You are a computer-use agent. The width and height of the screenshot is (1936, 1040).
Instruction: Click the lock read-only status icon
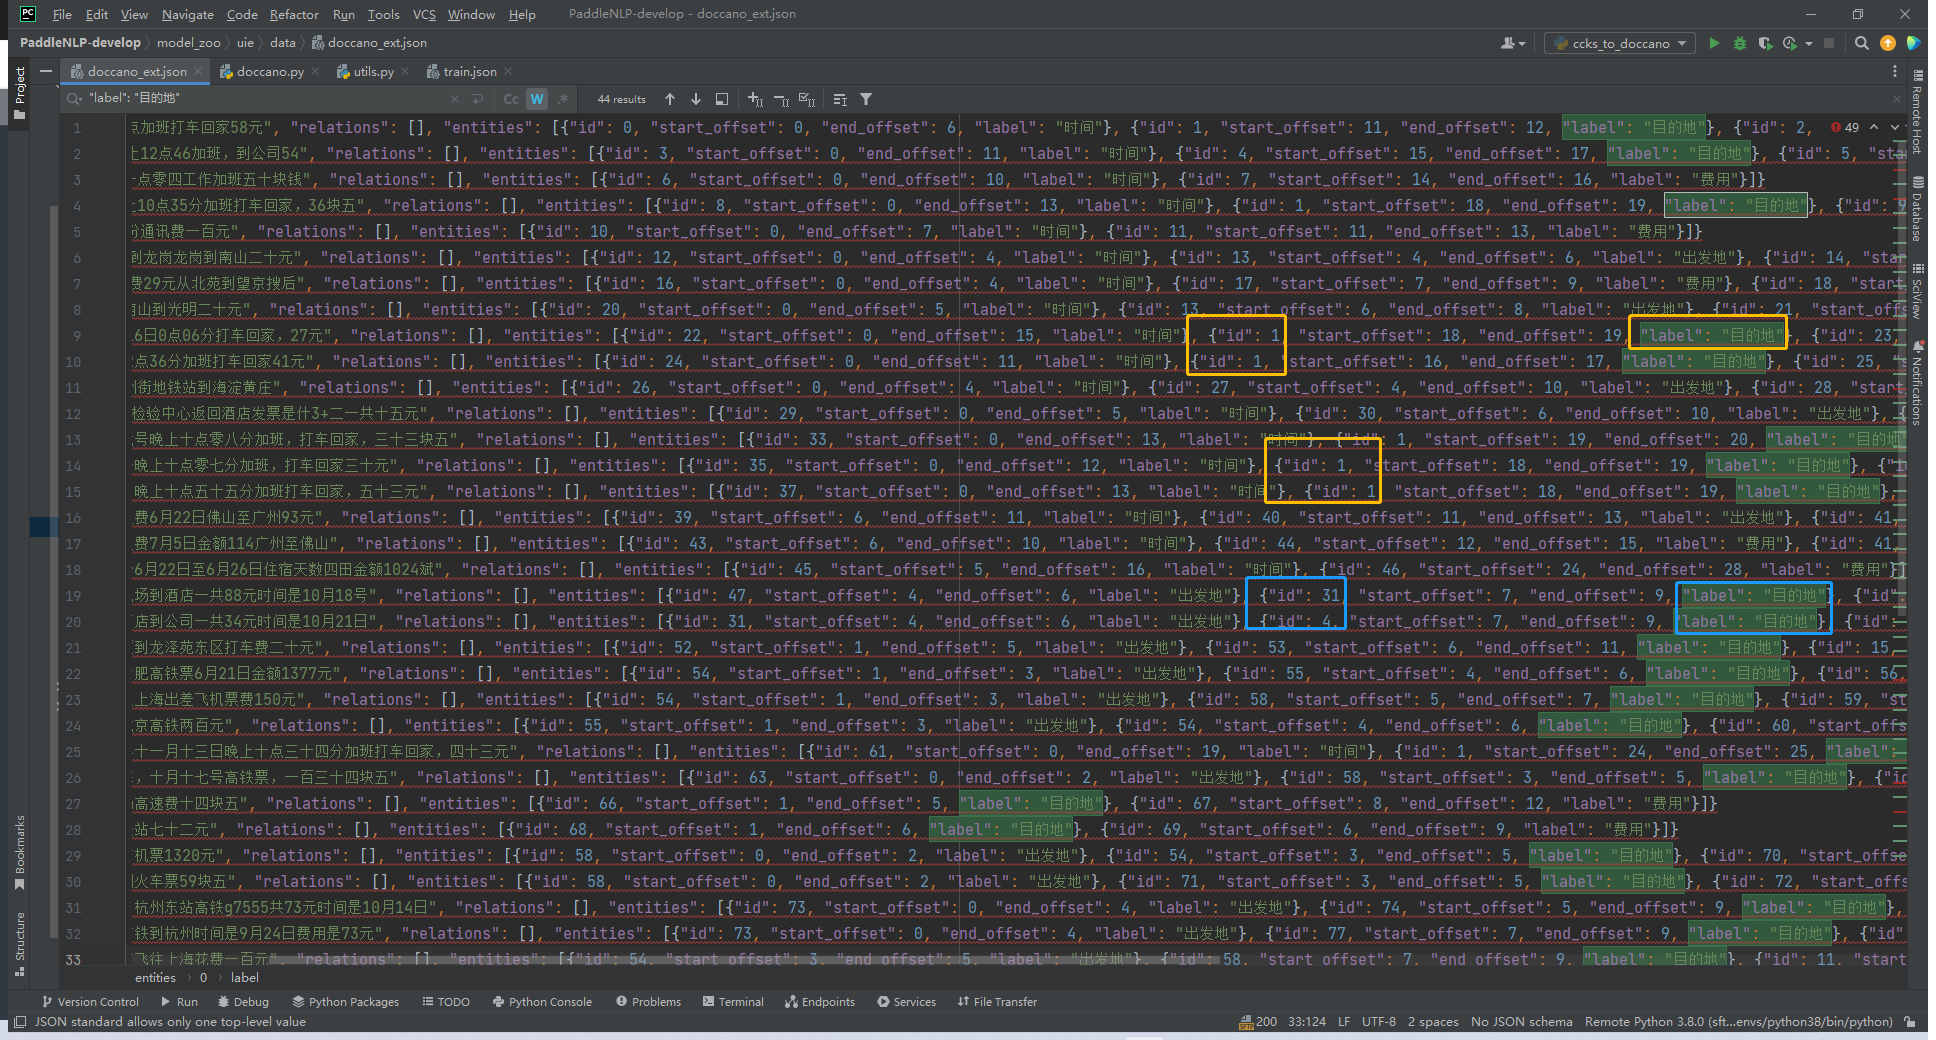pyautogui.click(x=1910, y=1022)
